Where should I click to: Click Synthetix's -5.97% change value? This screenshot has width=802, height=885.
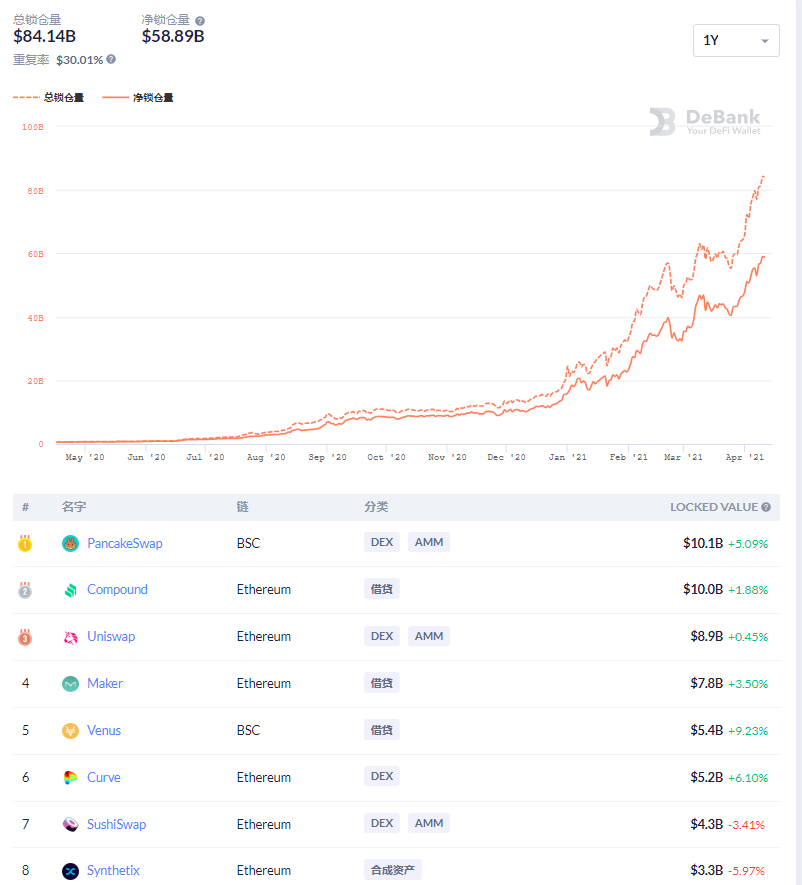pos(746,871)
